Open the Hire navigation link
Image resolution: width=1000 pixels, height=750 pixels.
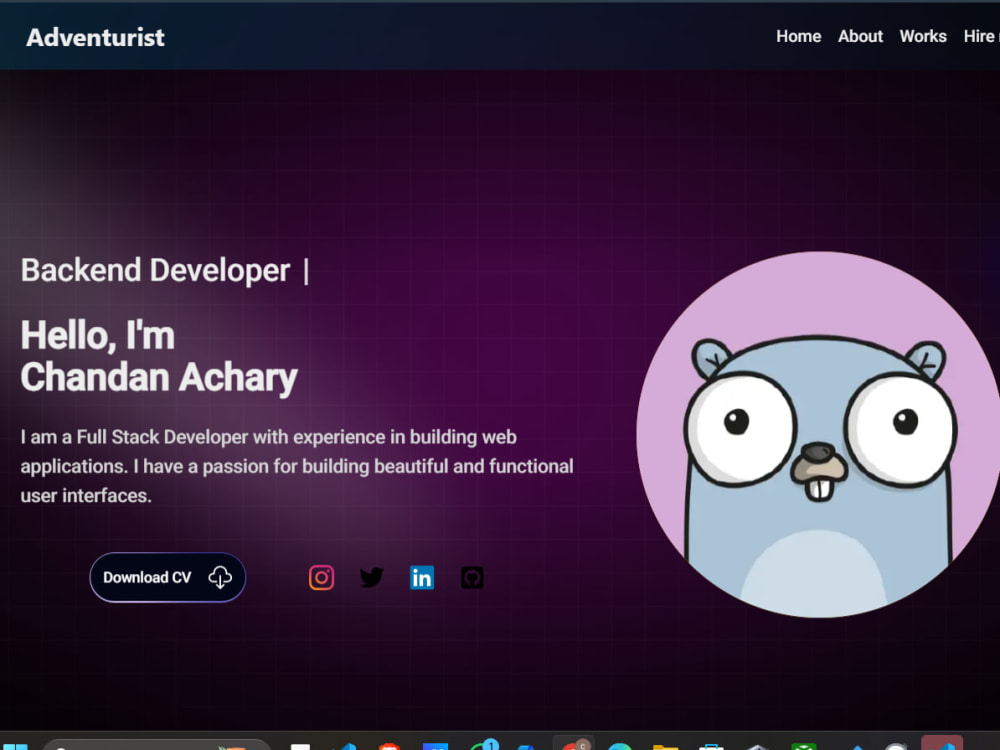coord(981,36)
